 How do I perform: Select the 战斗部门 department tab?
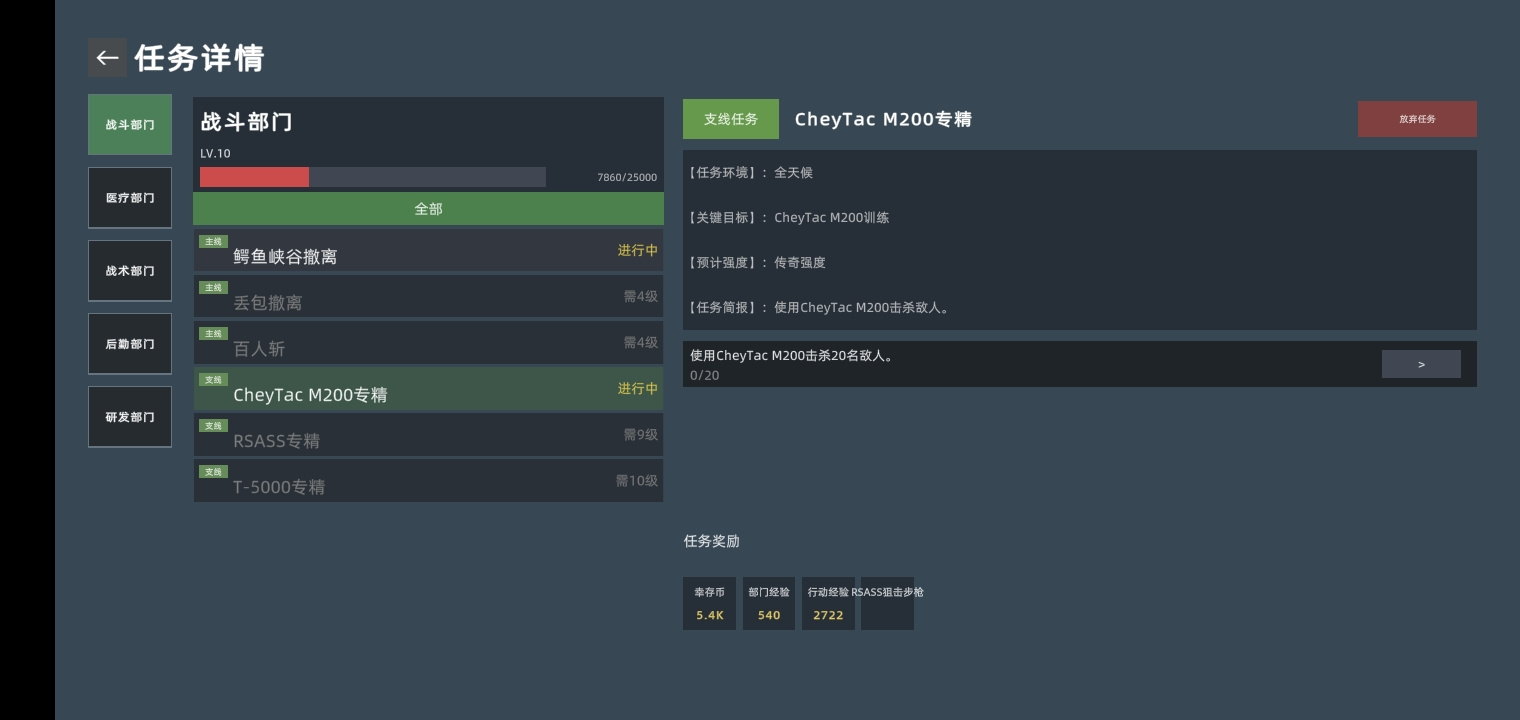tap(130, 125)
